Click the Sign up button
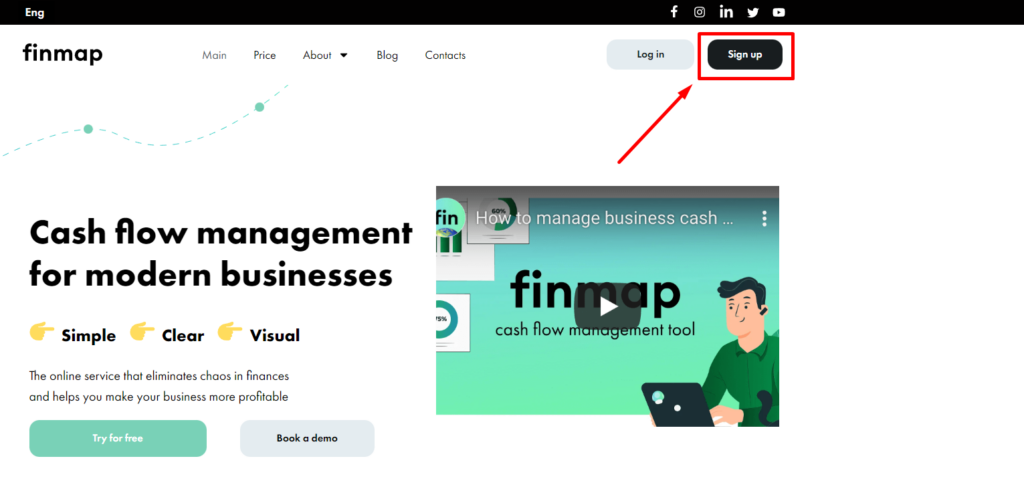 [745, 54]
